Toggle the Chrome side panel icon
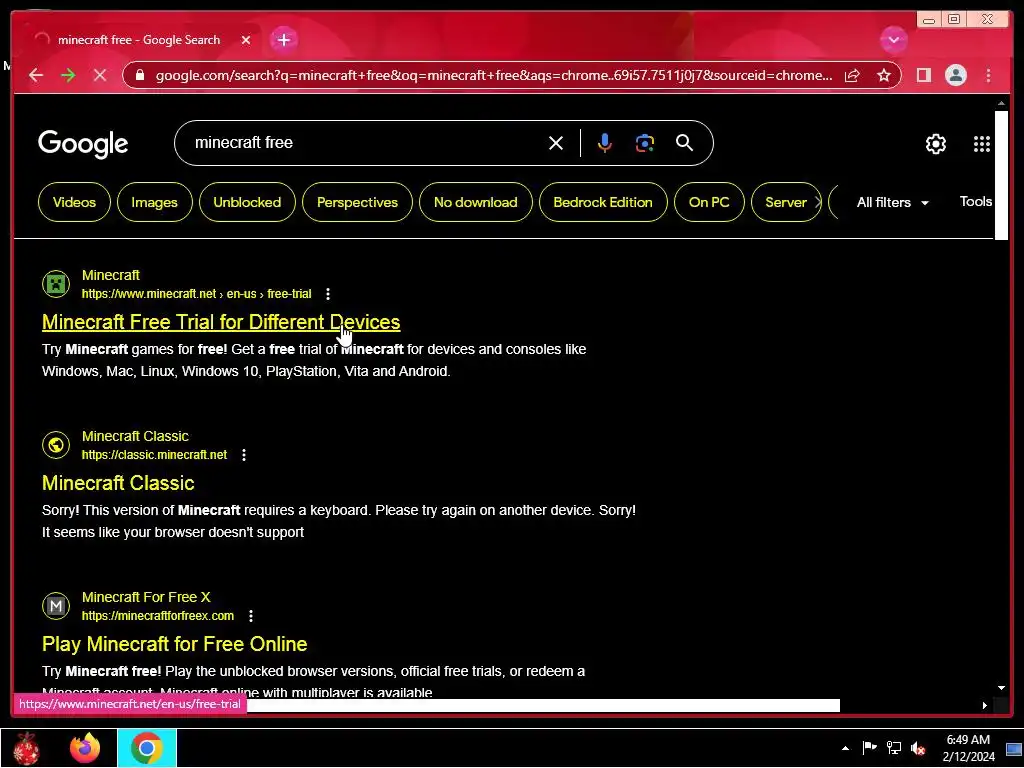Viewport: 1024px width, 768px height. pos(923,75)
